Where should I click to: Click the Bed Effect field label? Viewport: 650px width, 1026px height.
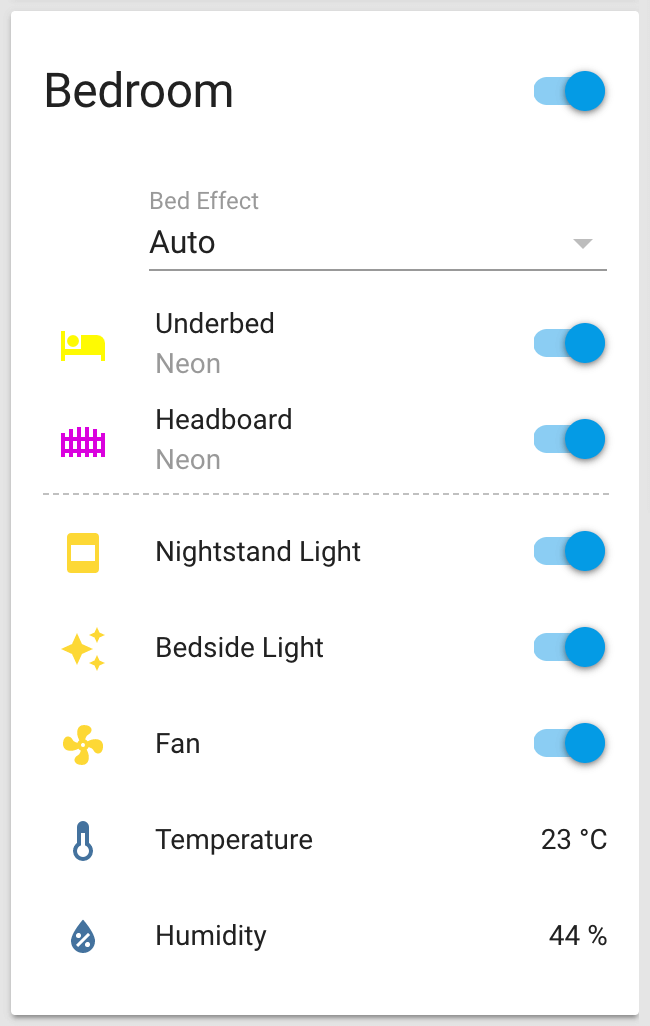point(204,201)
